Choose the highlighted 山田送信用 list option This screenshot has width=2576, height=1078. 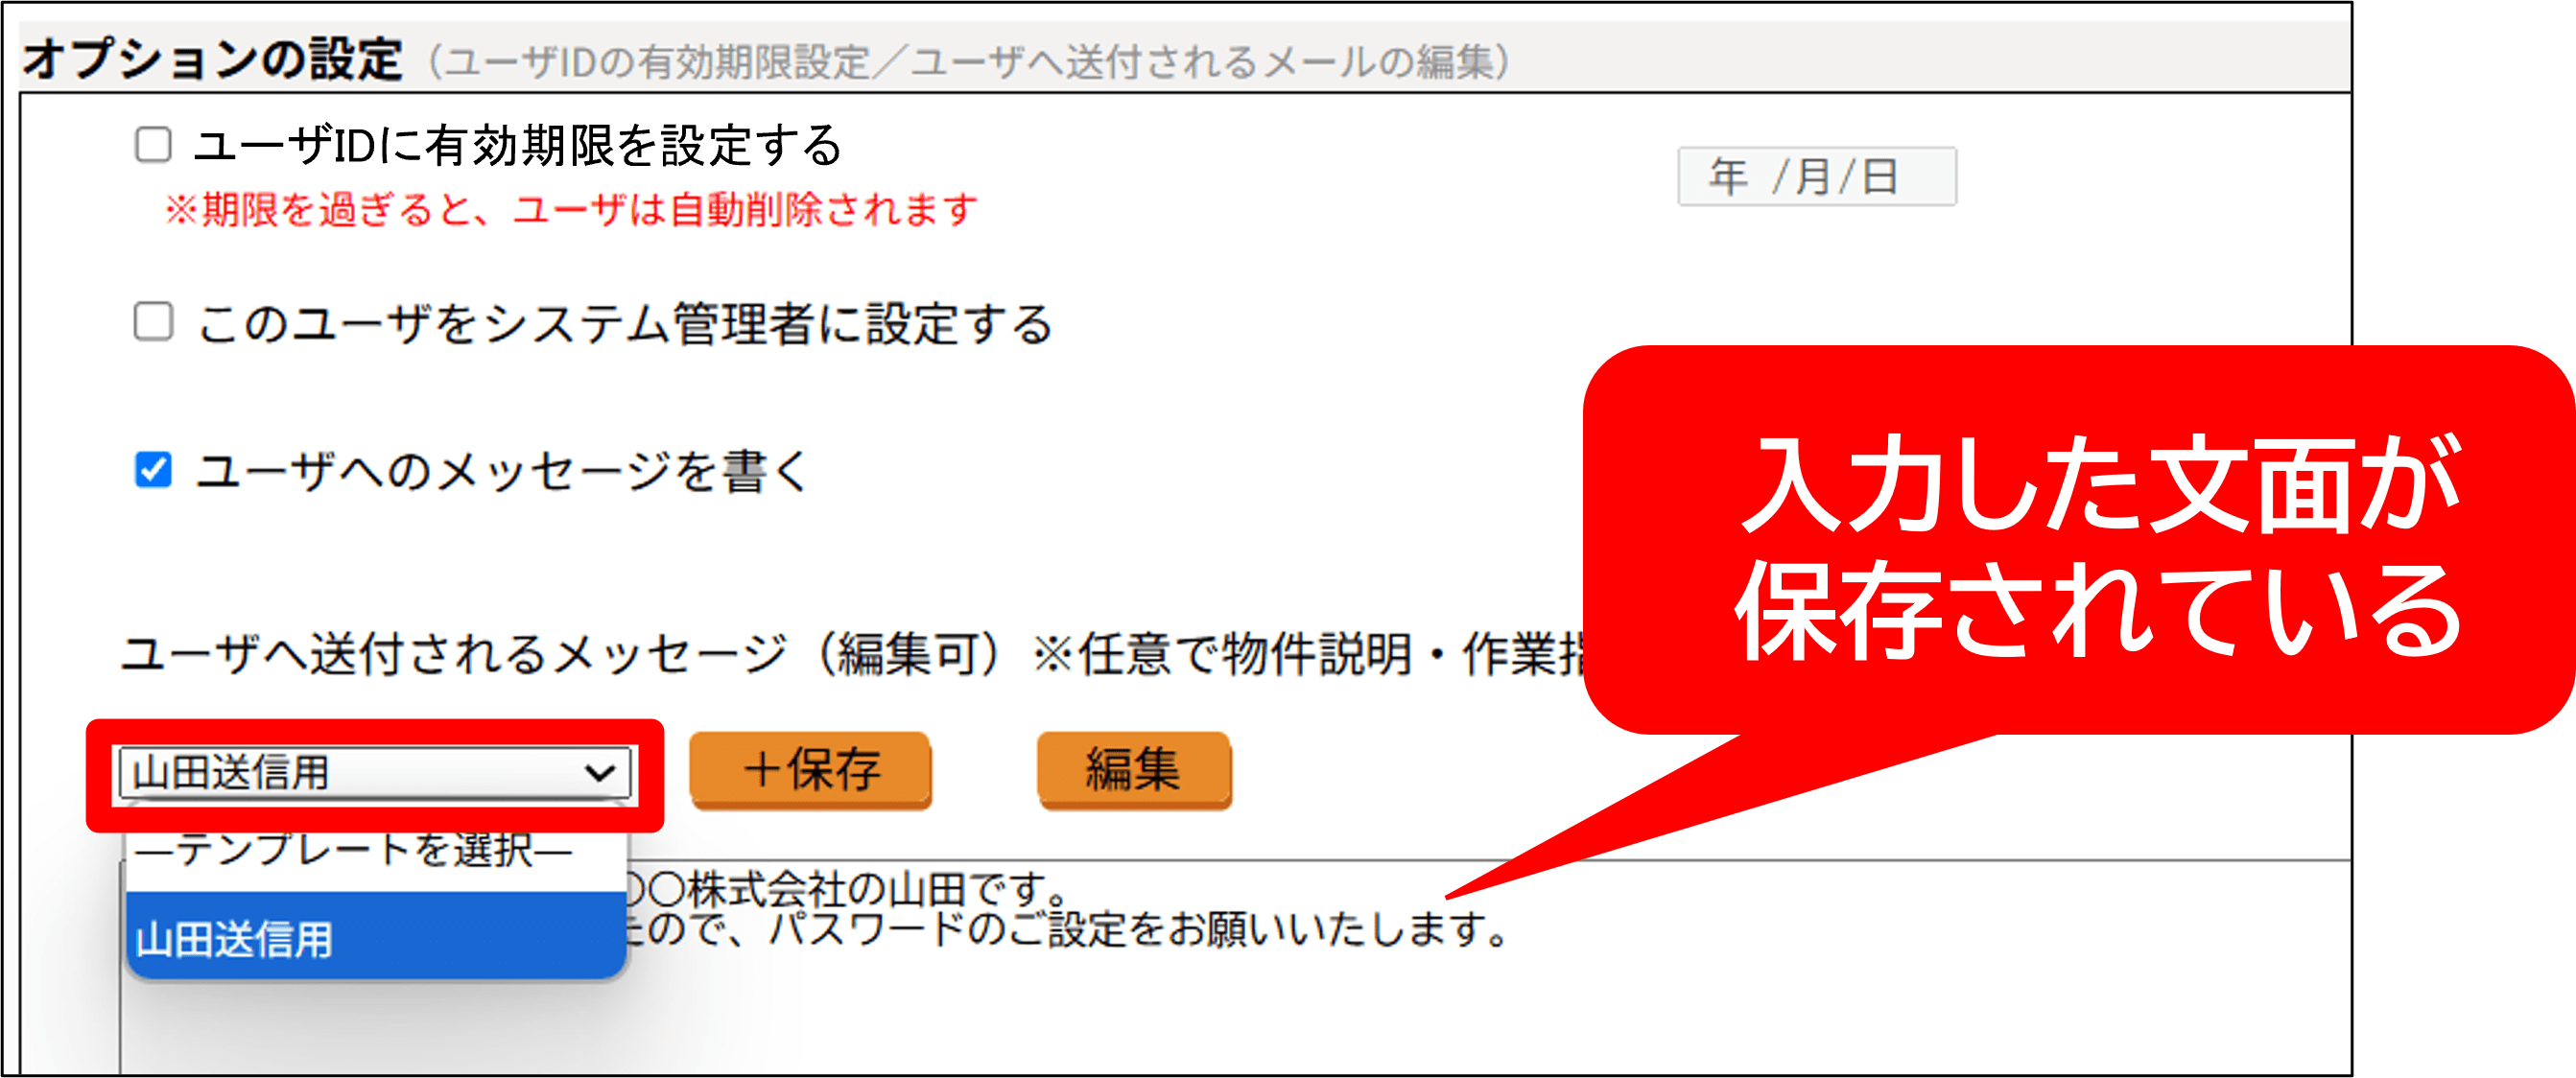tap(376, 937)
